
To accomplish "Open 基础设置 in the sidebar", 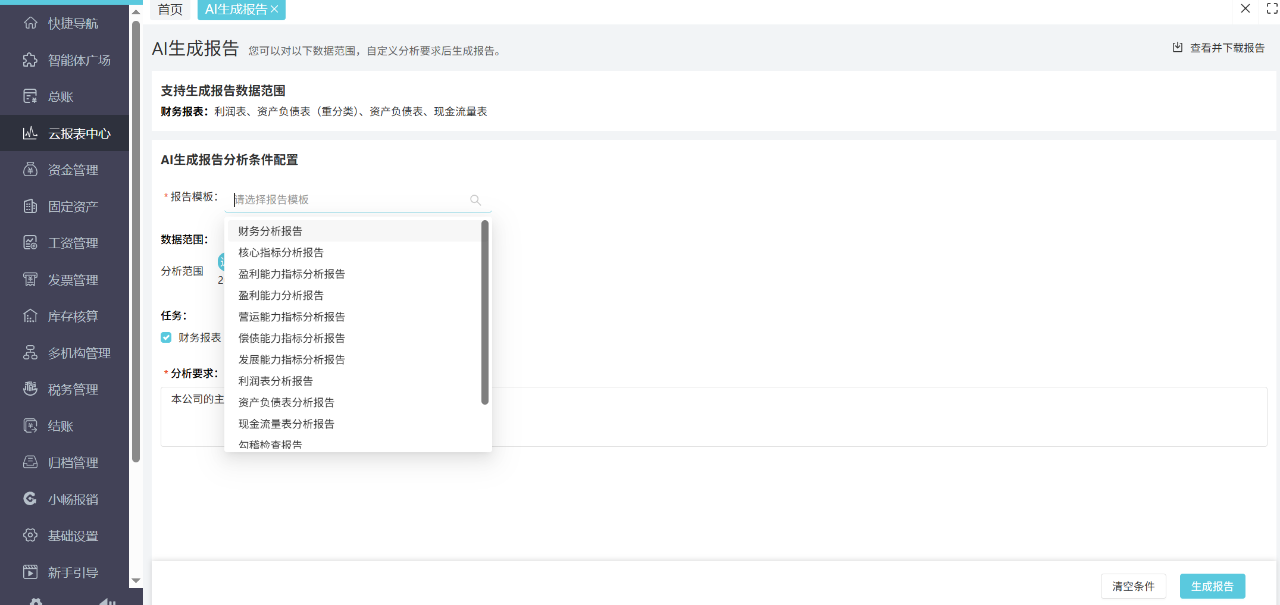I will (65, 535).
